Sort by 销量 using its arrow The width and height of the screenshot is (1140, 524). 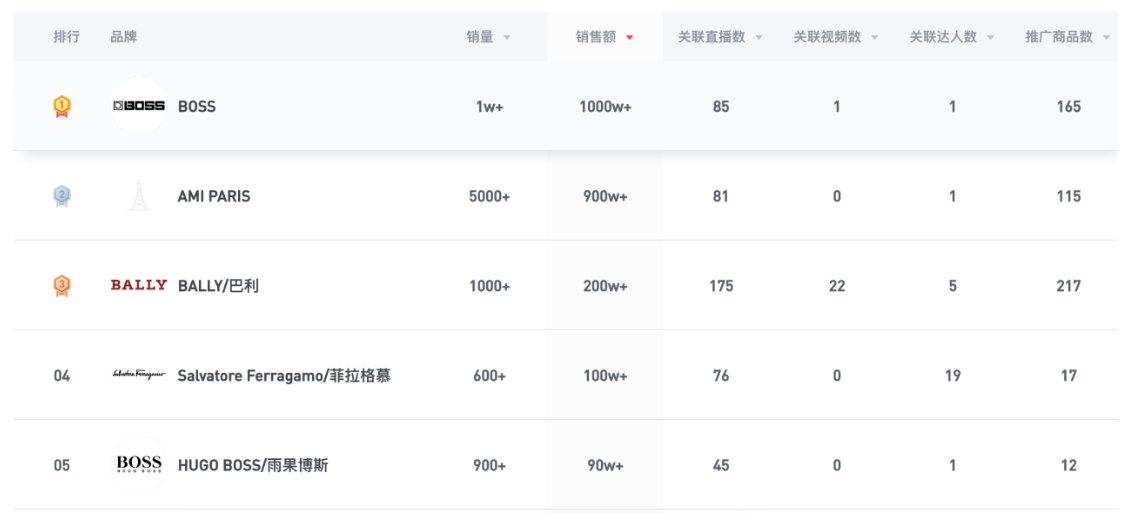pos(507,38)
